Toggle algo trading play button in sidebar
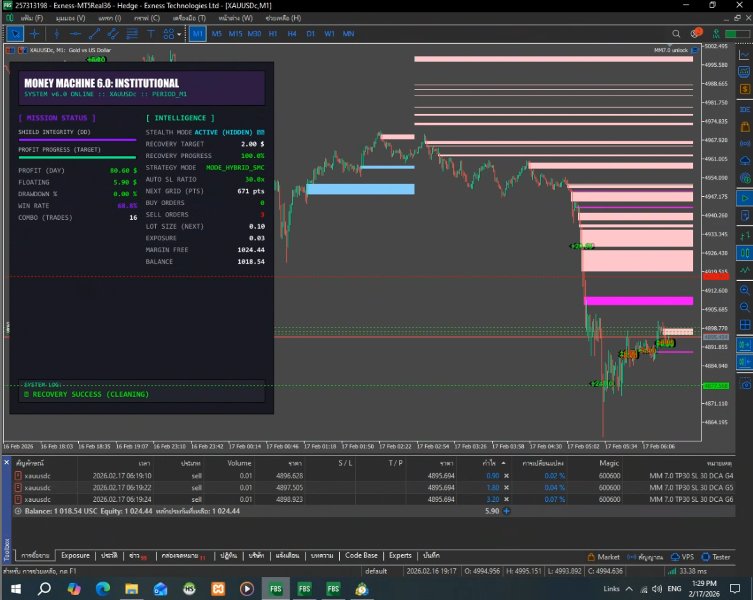Screen dimensions: 753x600 point(745,198)
